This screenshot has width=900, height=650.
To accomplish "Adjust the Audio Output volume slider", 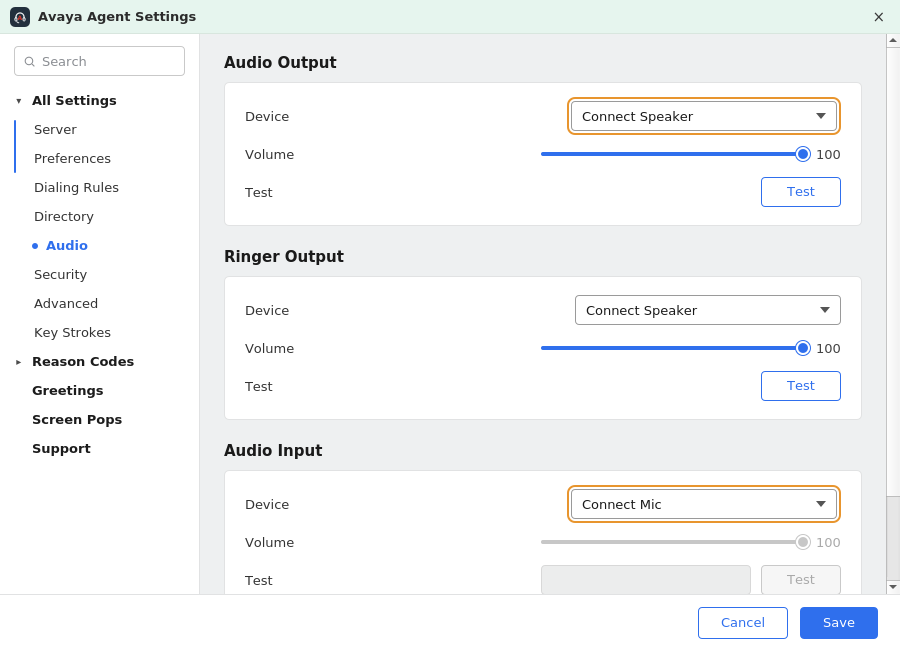I will [675, 154].
